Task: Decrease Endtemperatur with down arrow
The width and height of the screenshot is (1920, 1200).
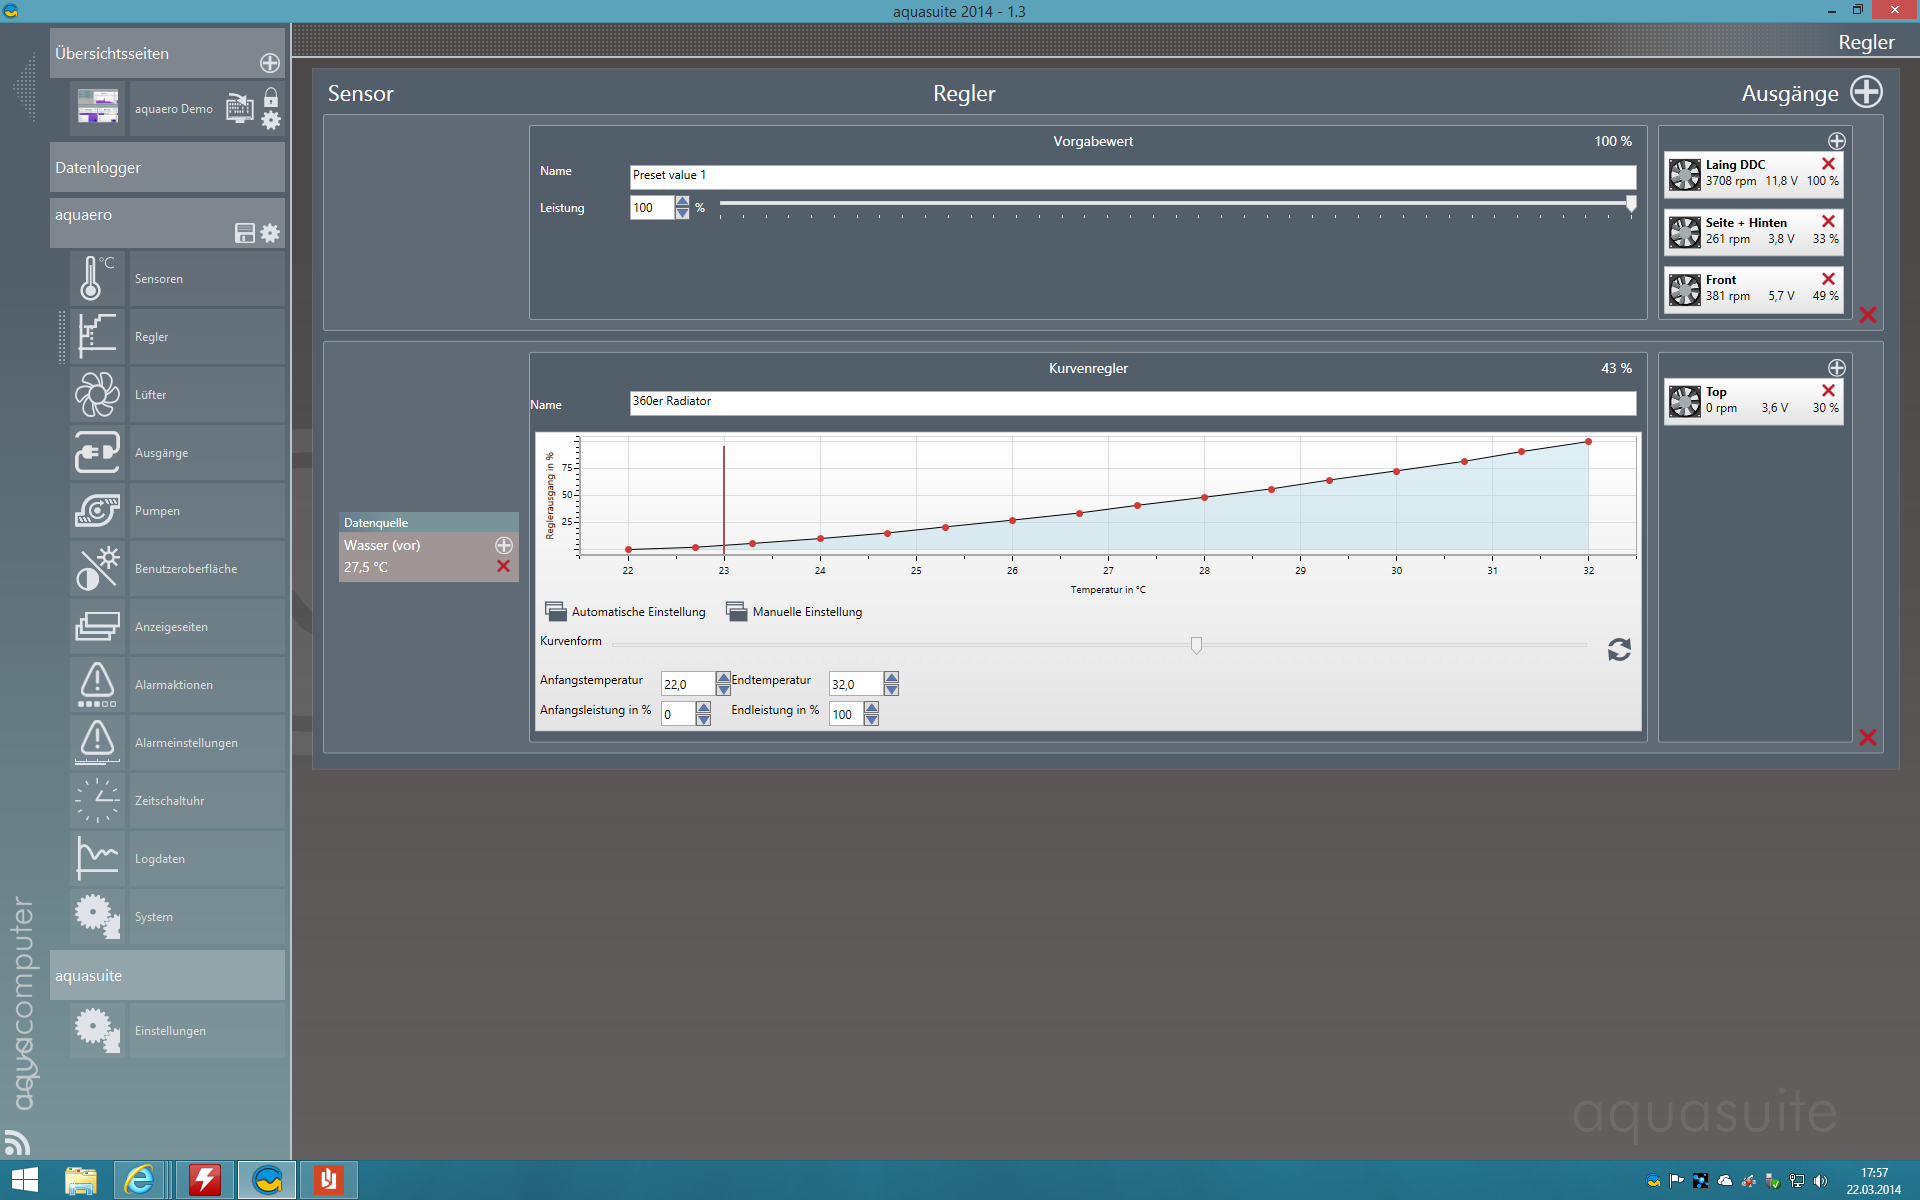Action: coord(891,690)
